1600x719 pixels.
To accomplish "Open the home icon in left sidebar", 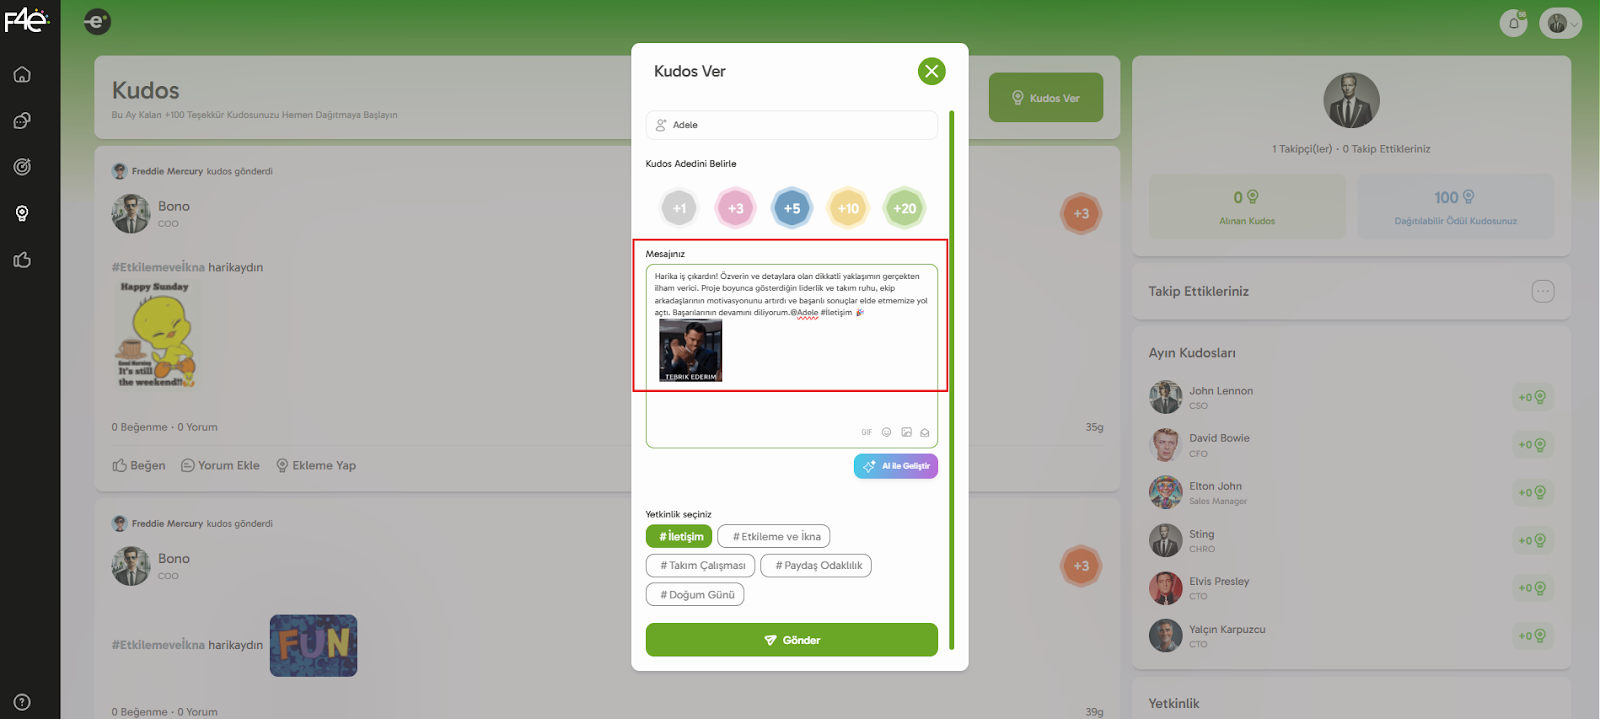I will 22,75.
